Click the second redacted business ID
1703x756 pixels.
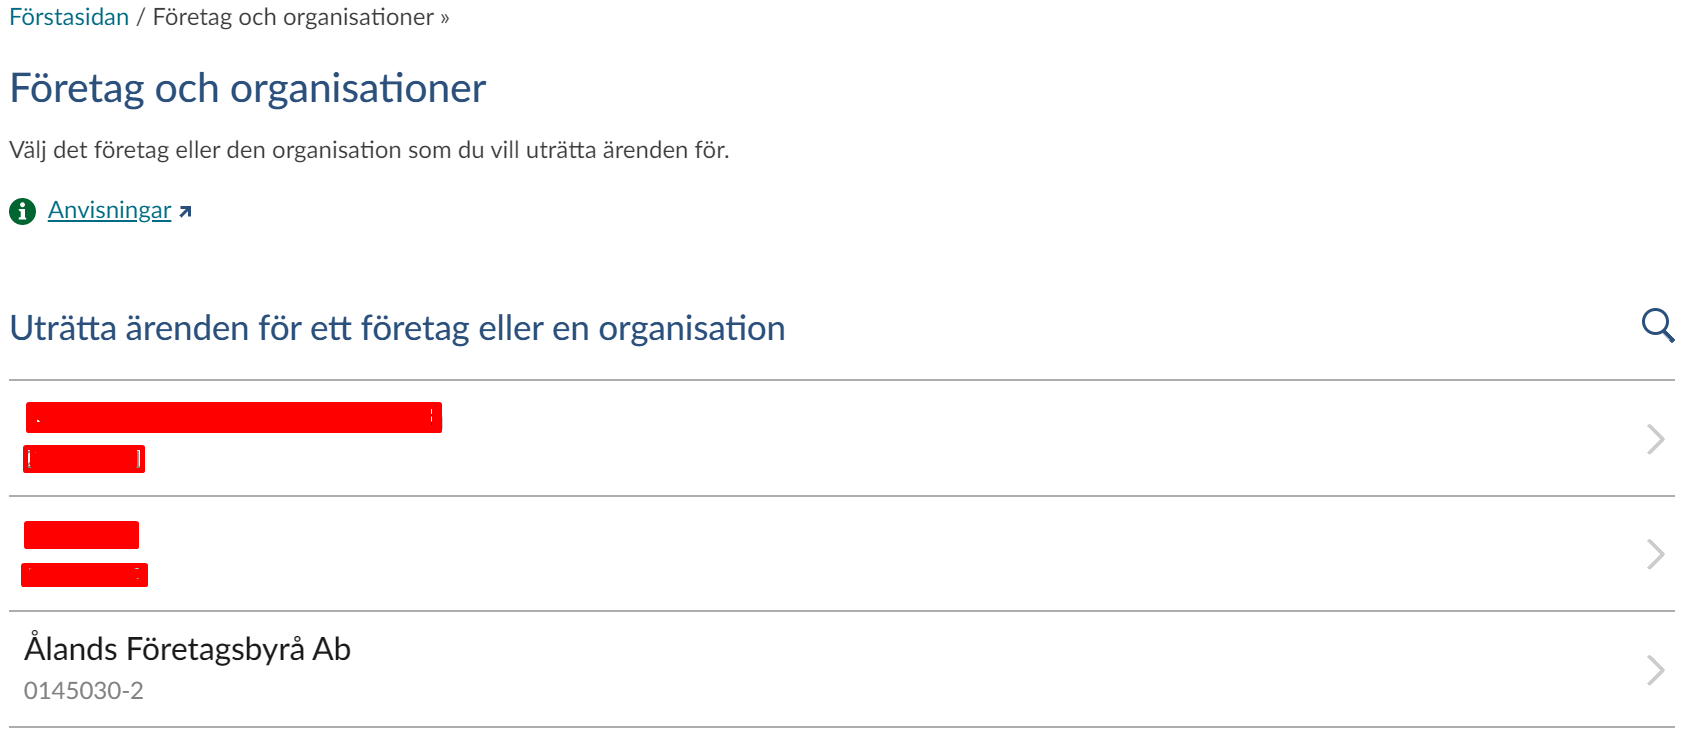pyautogui.click(x=84, y=575)
